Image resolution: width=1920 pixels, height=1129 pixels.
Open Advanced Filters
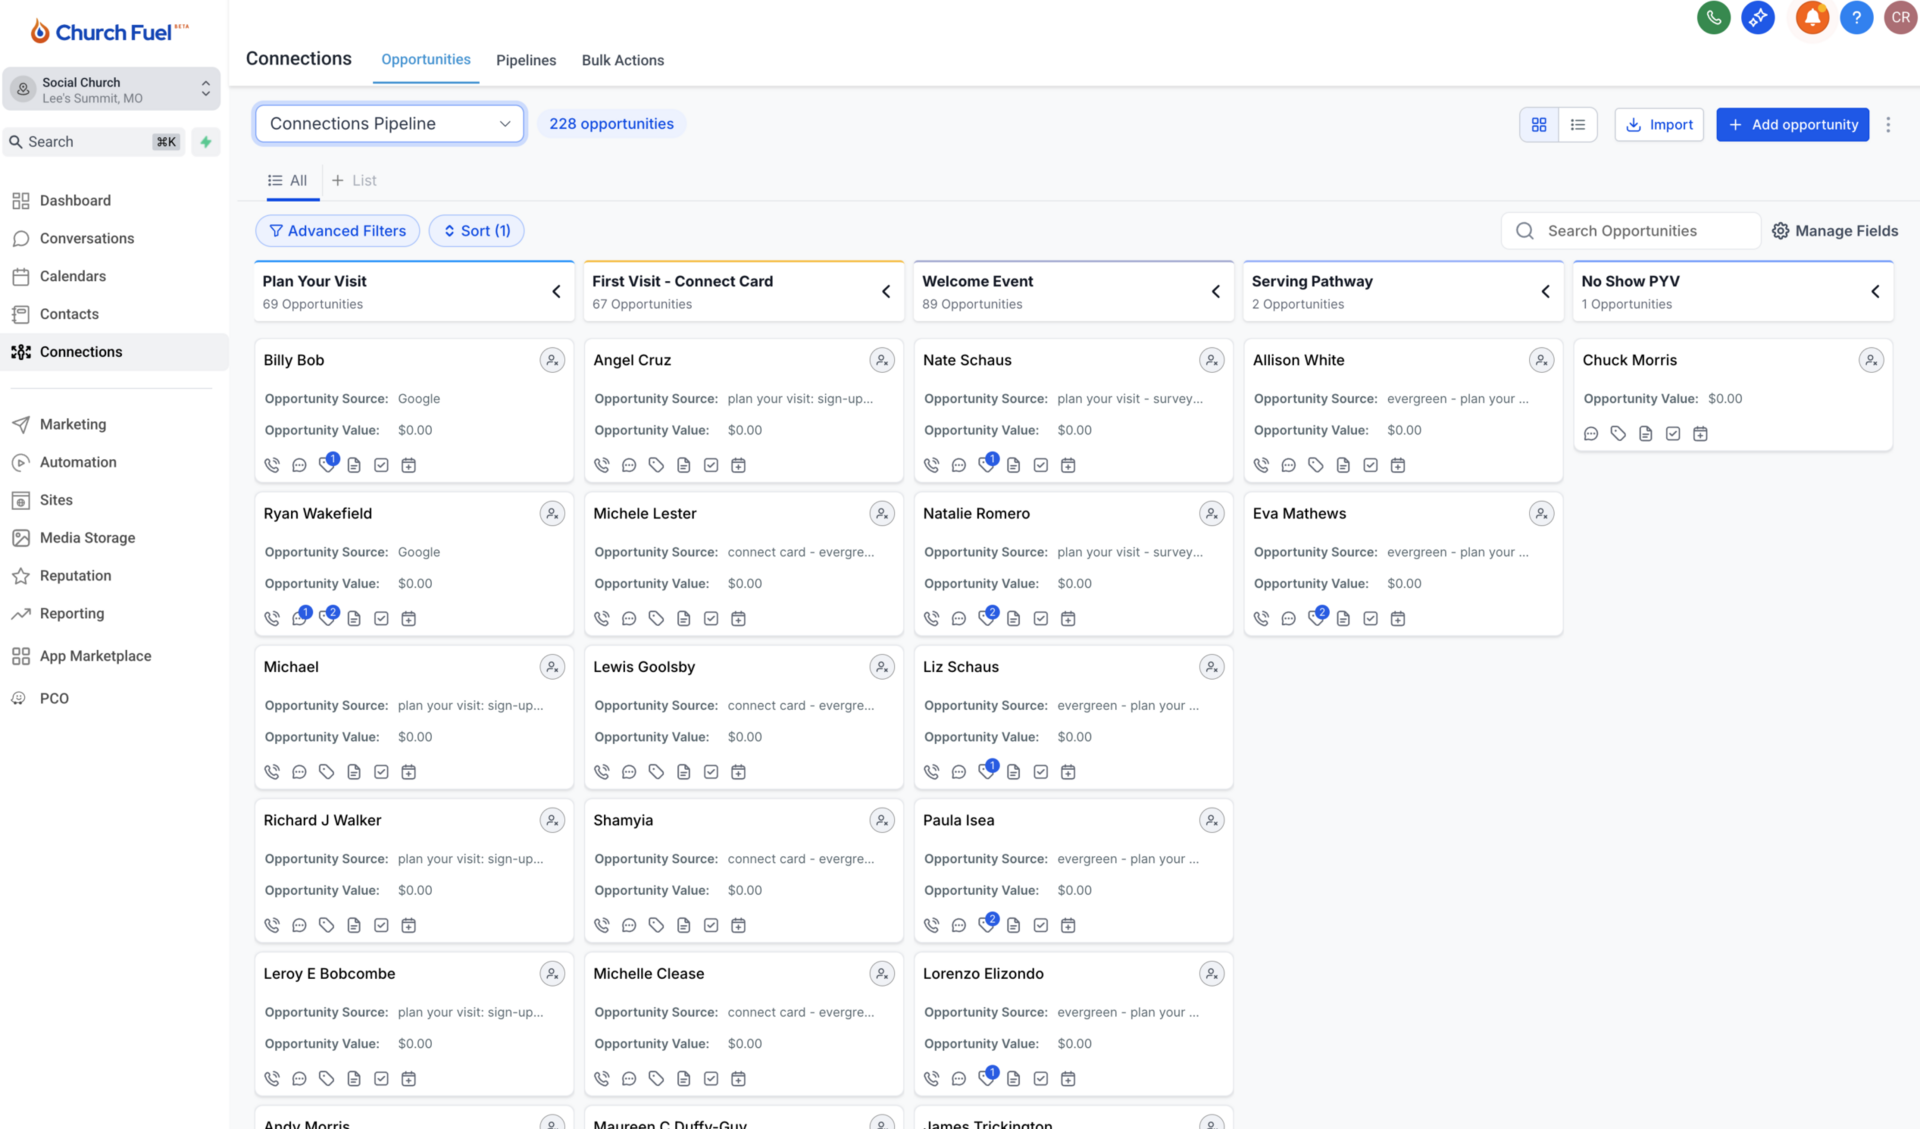pos(338,231)
